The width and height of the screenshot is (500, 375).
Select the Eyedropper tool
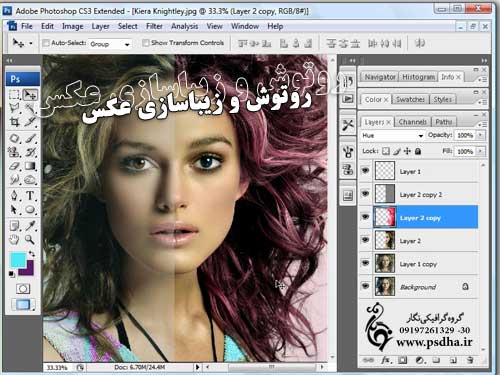[30, 225]
